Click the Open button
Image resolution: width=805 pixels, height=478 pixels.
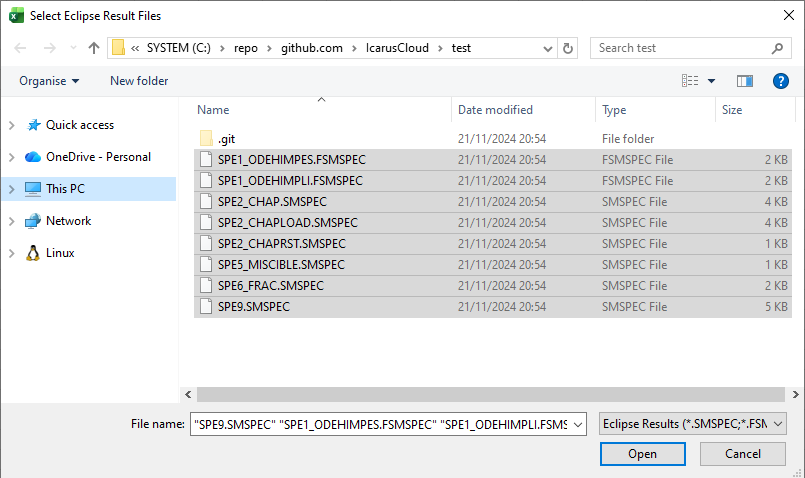click(x=642, y=454)
